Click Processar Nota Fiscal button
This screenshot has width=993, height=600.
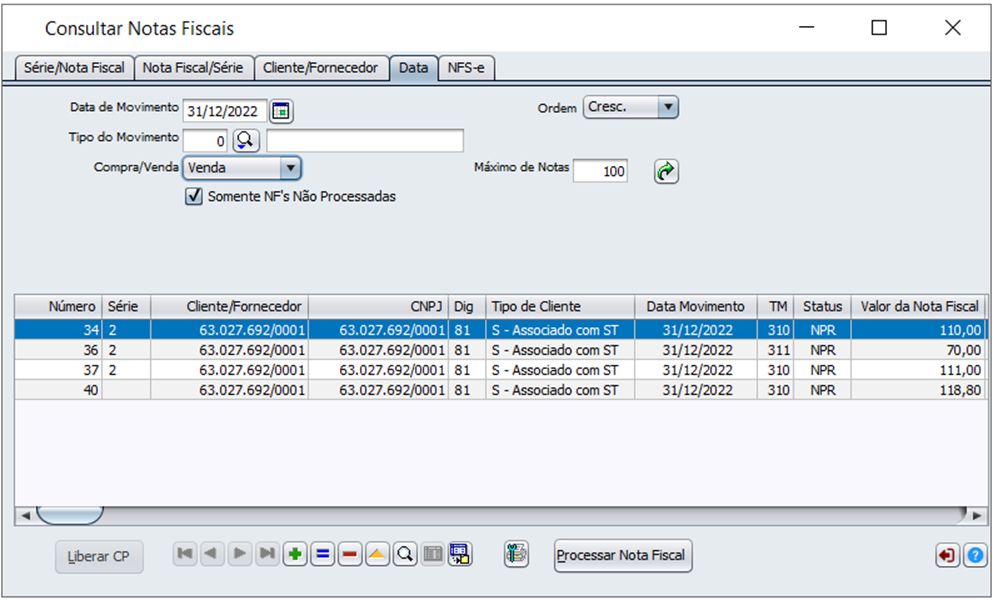(622, 556)
